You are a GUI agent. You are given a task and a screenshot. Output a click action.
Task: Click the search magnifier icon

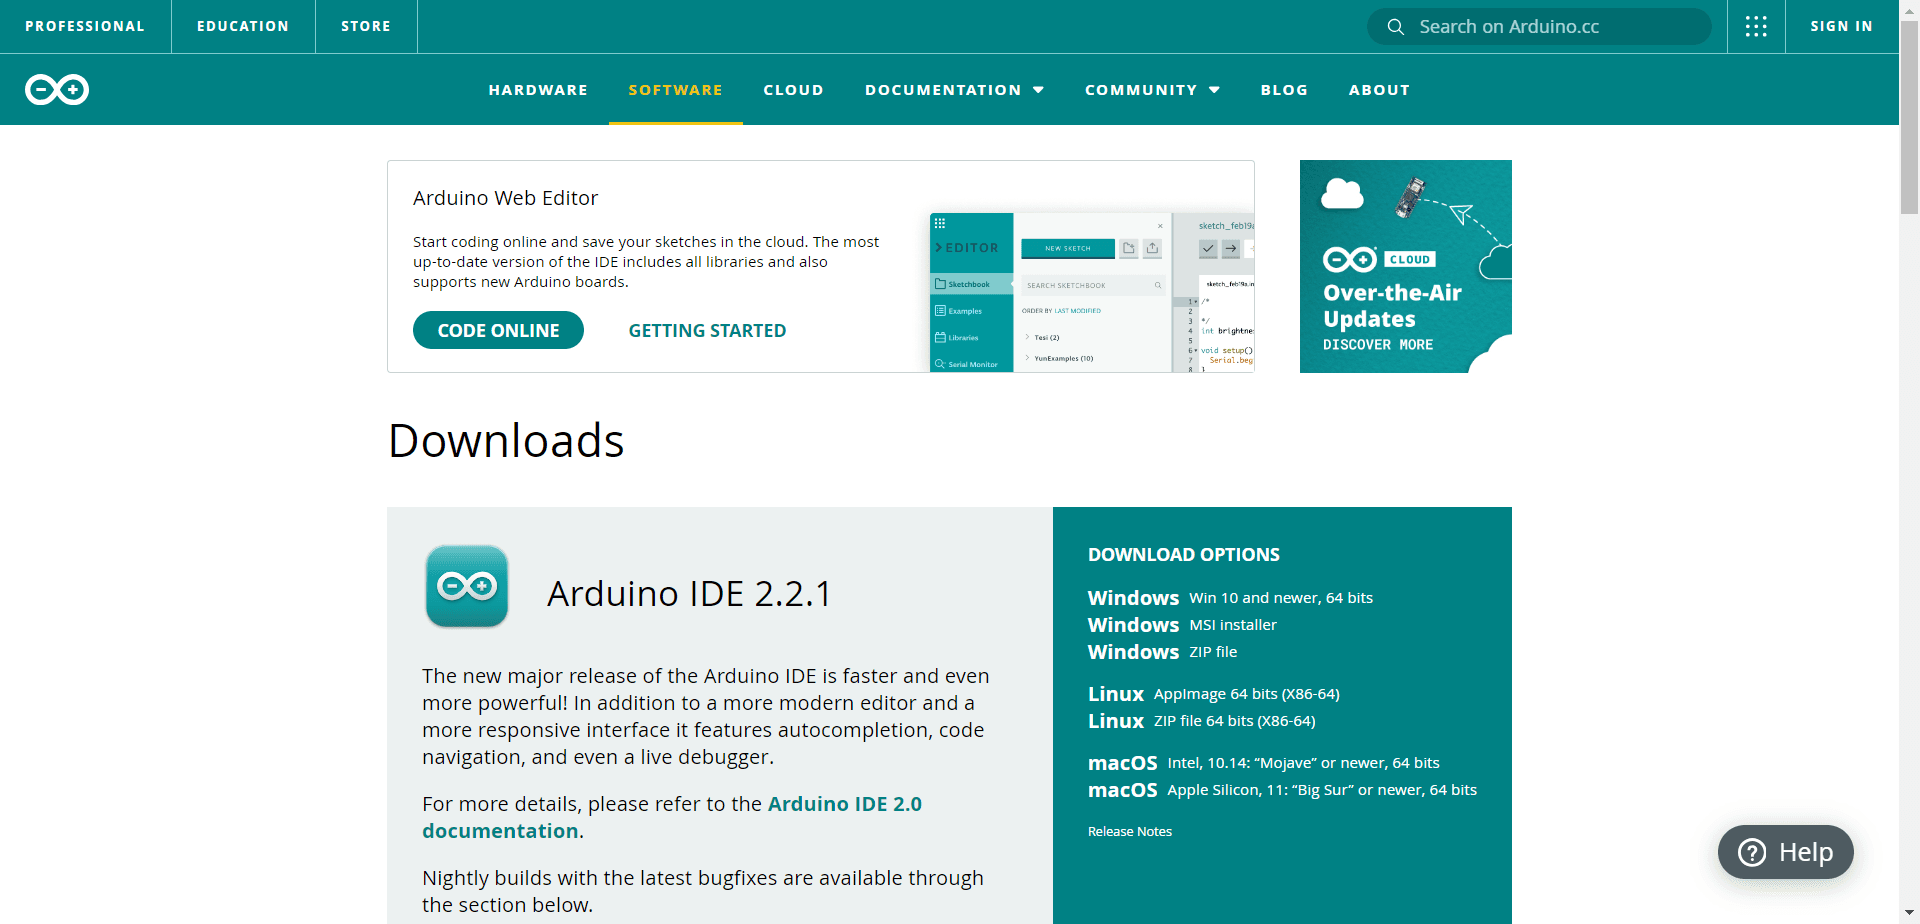tap(1396, 27)
